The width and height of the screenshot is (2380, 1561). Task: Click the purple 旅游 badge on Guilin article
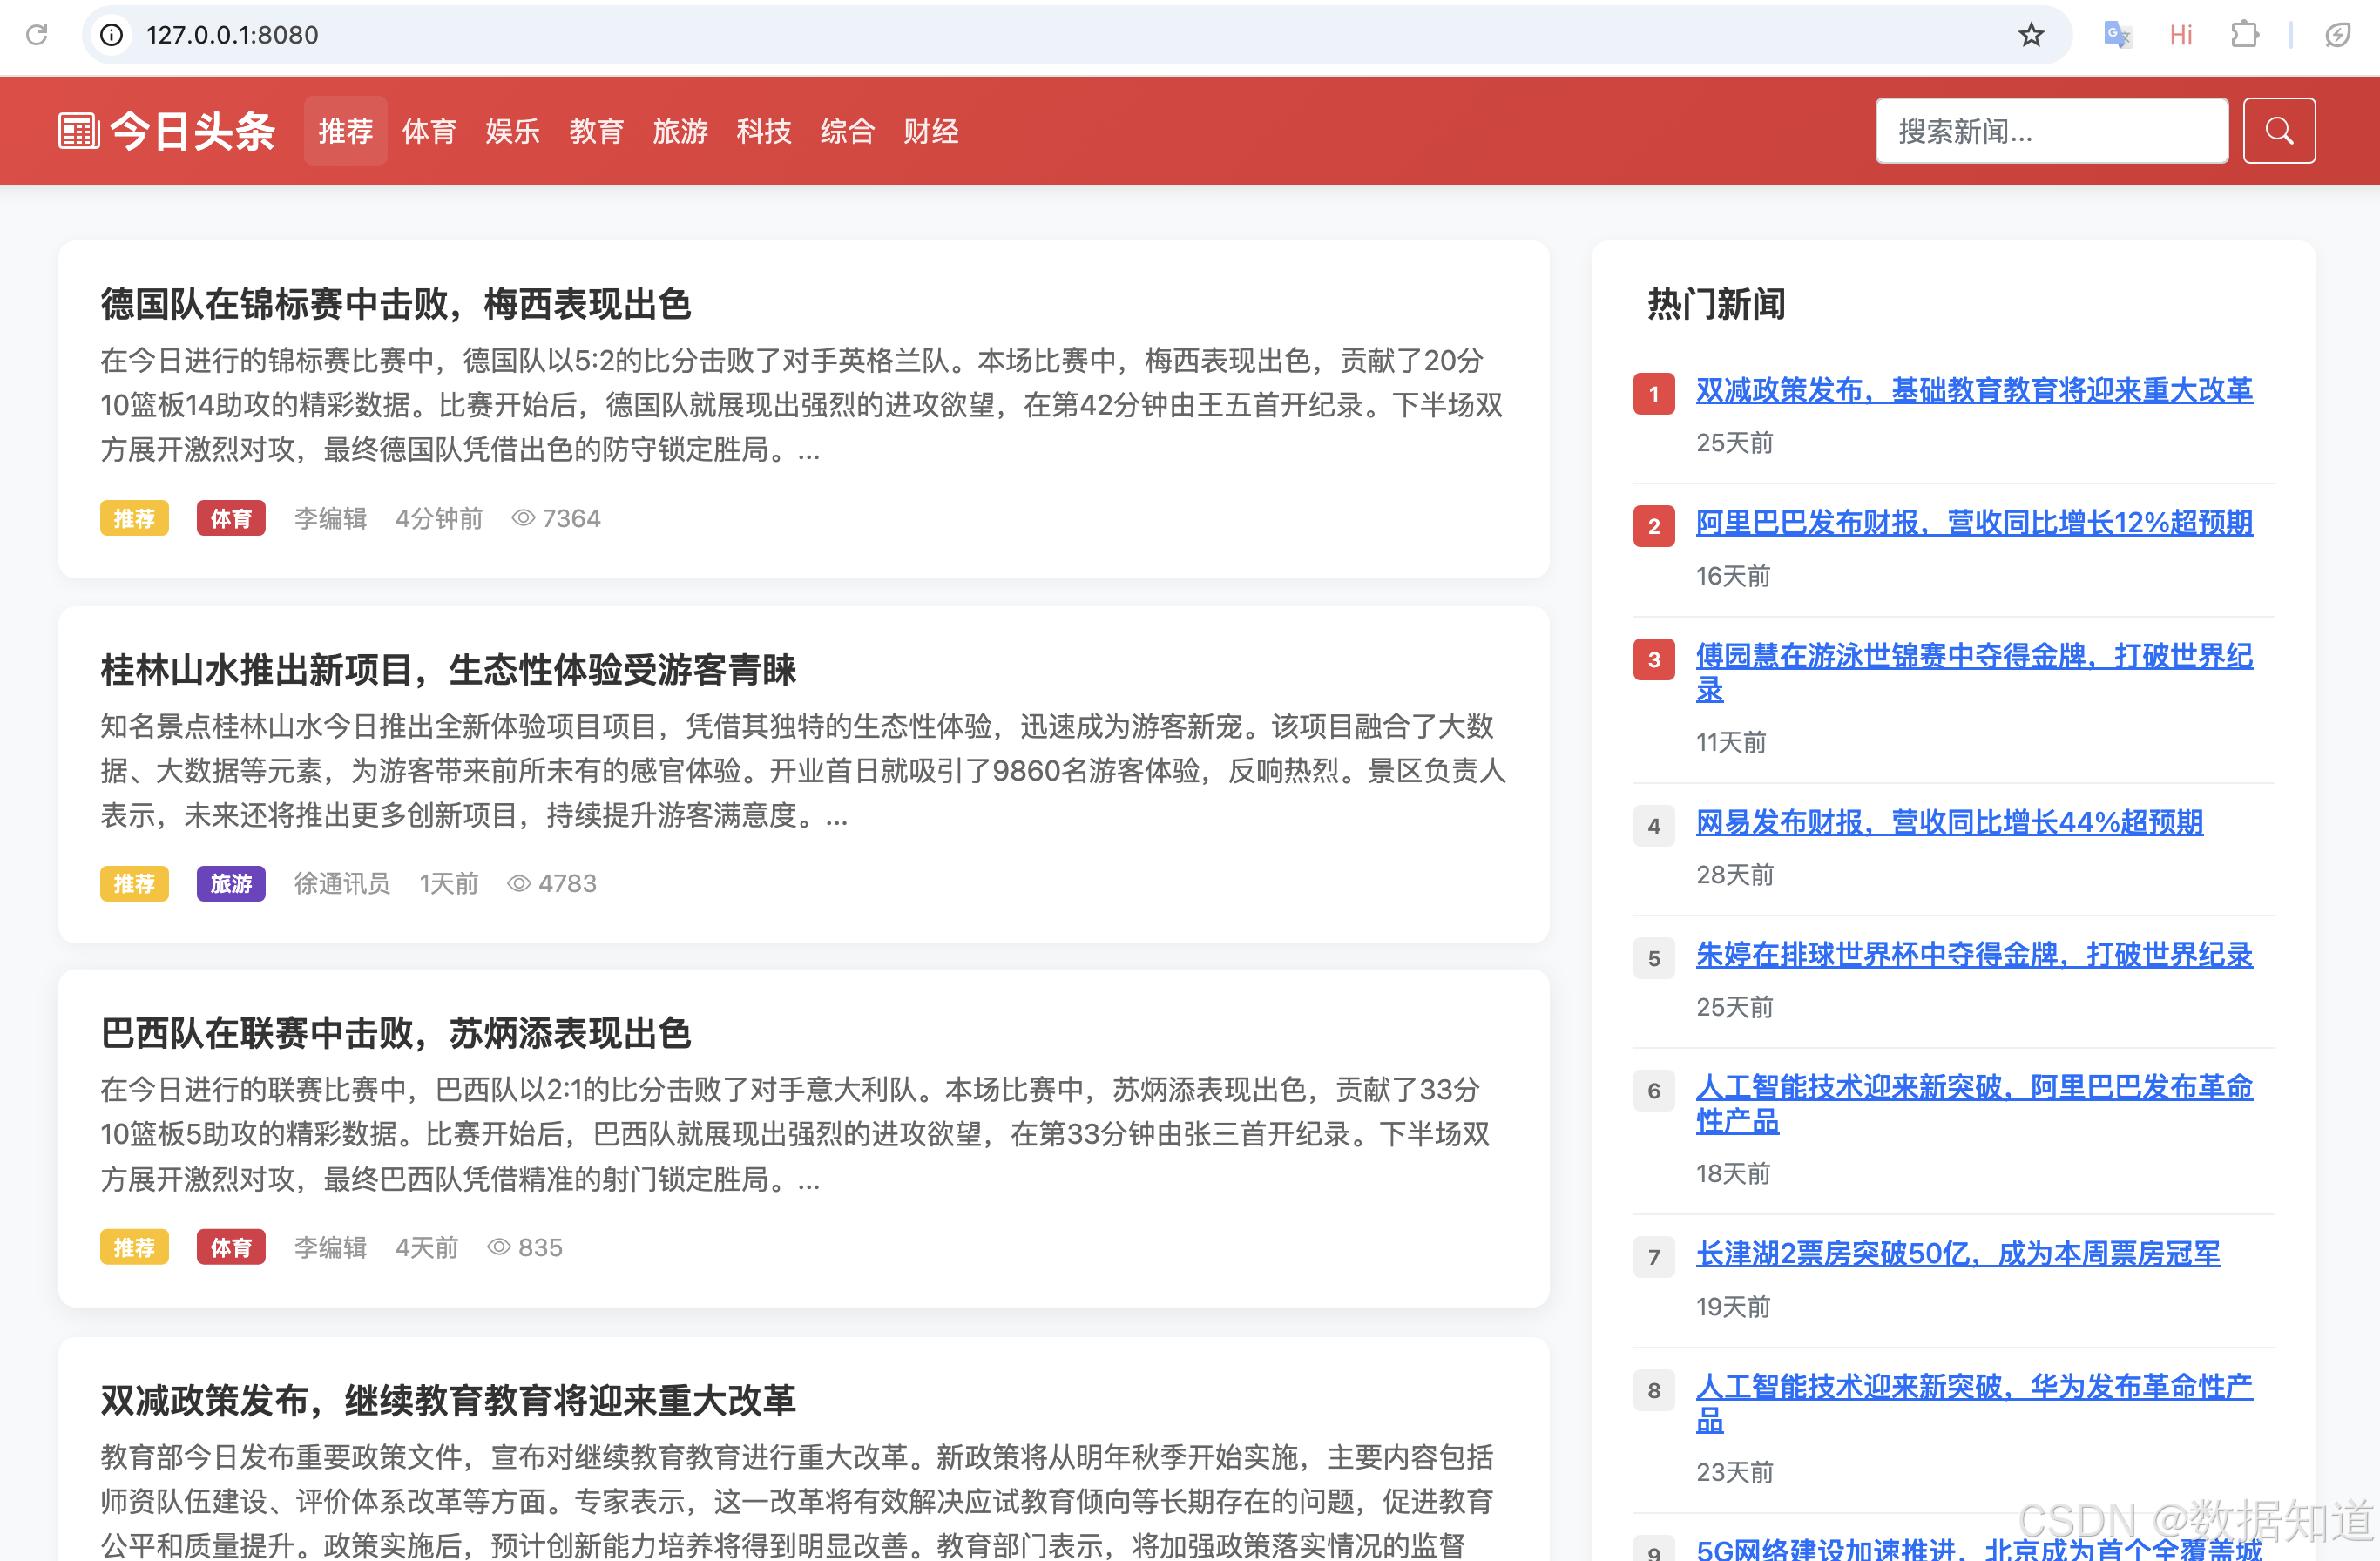coord(230,883)
